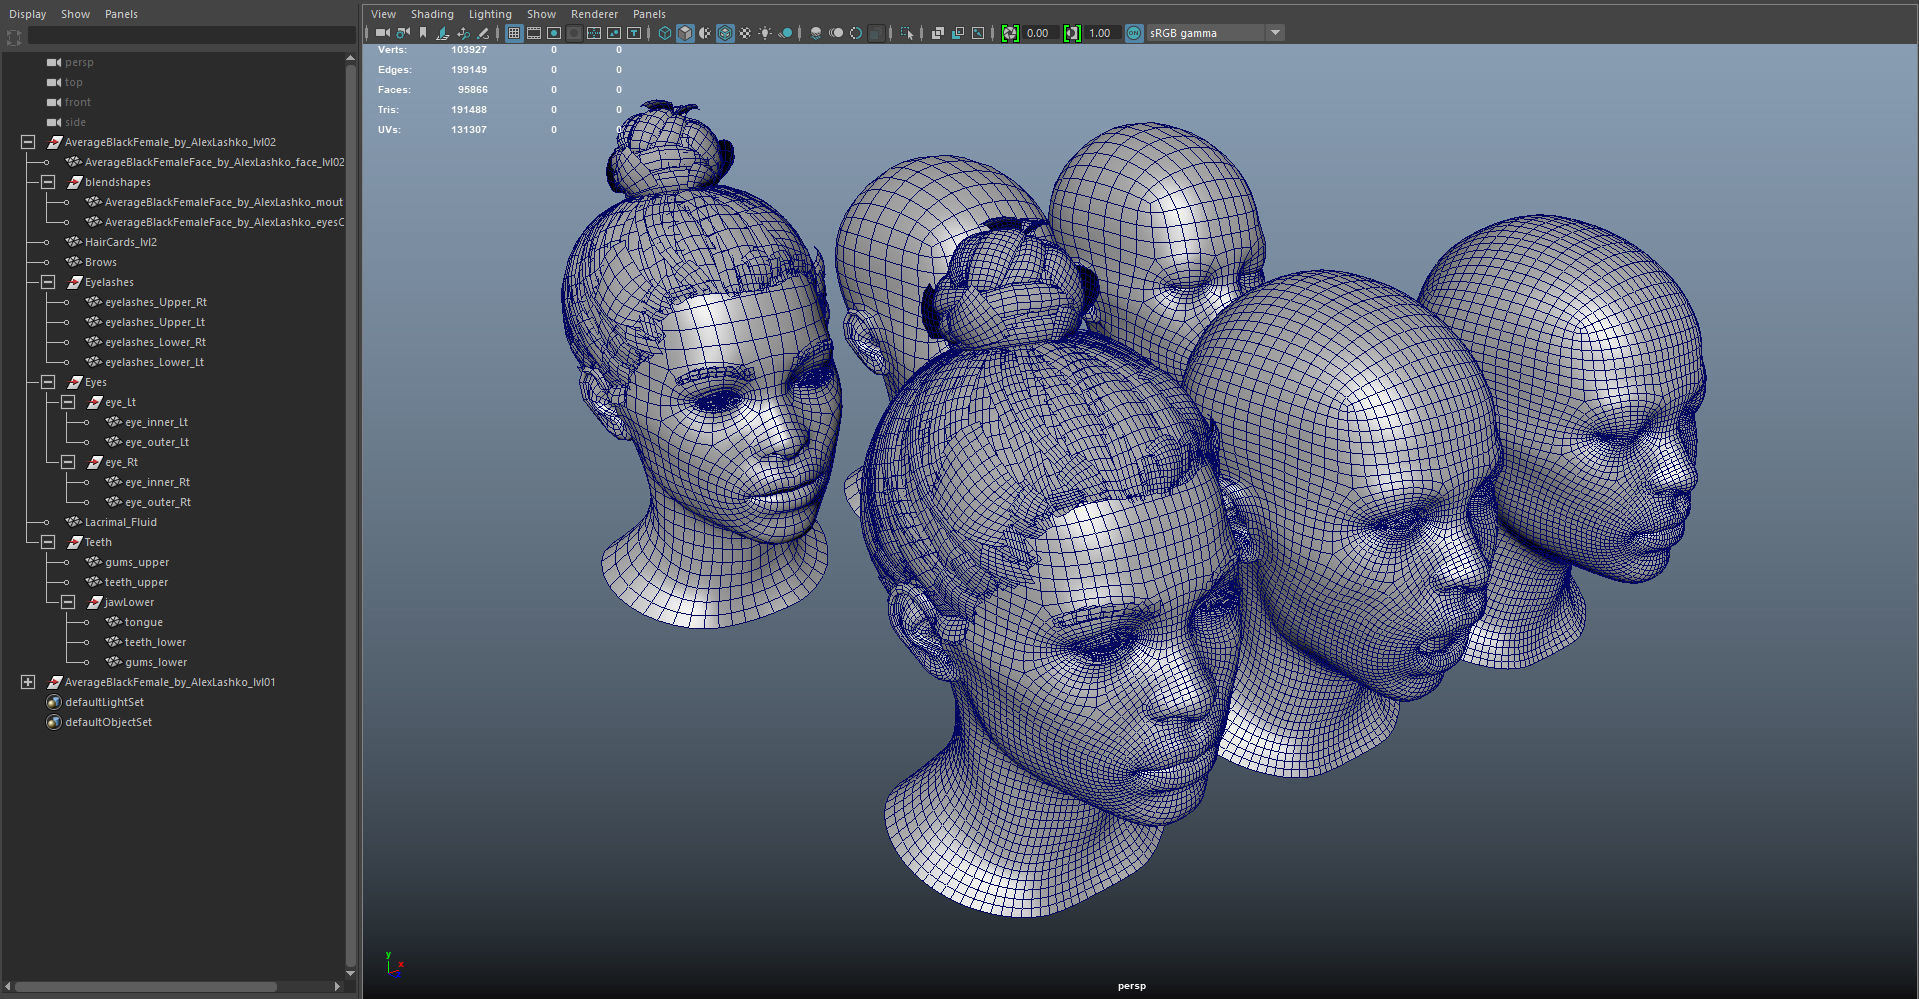Click the outliner search field
The width and height of the screenshot is (1919, 999).
[x=191, y=36]
